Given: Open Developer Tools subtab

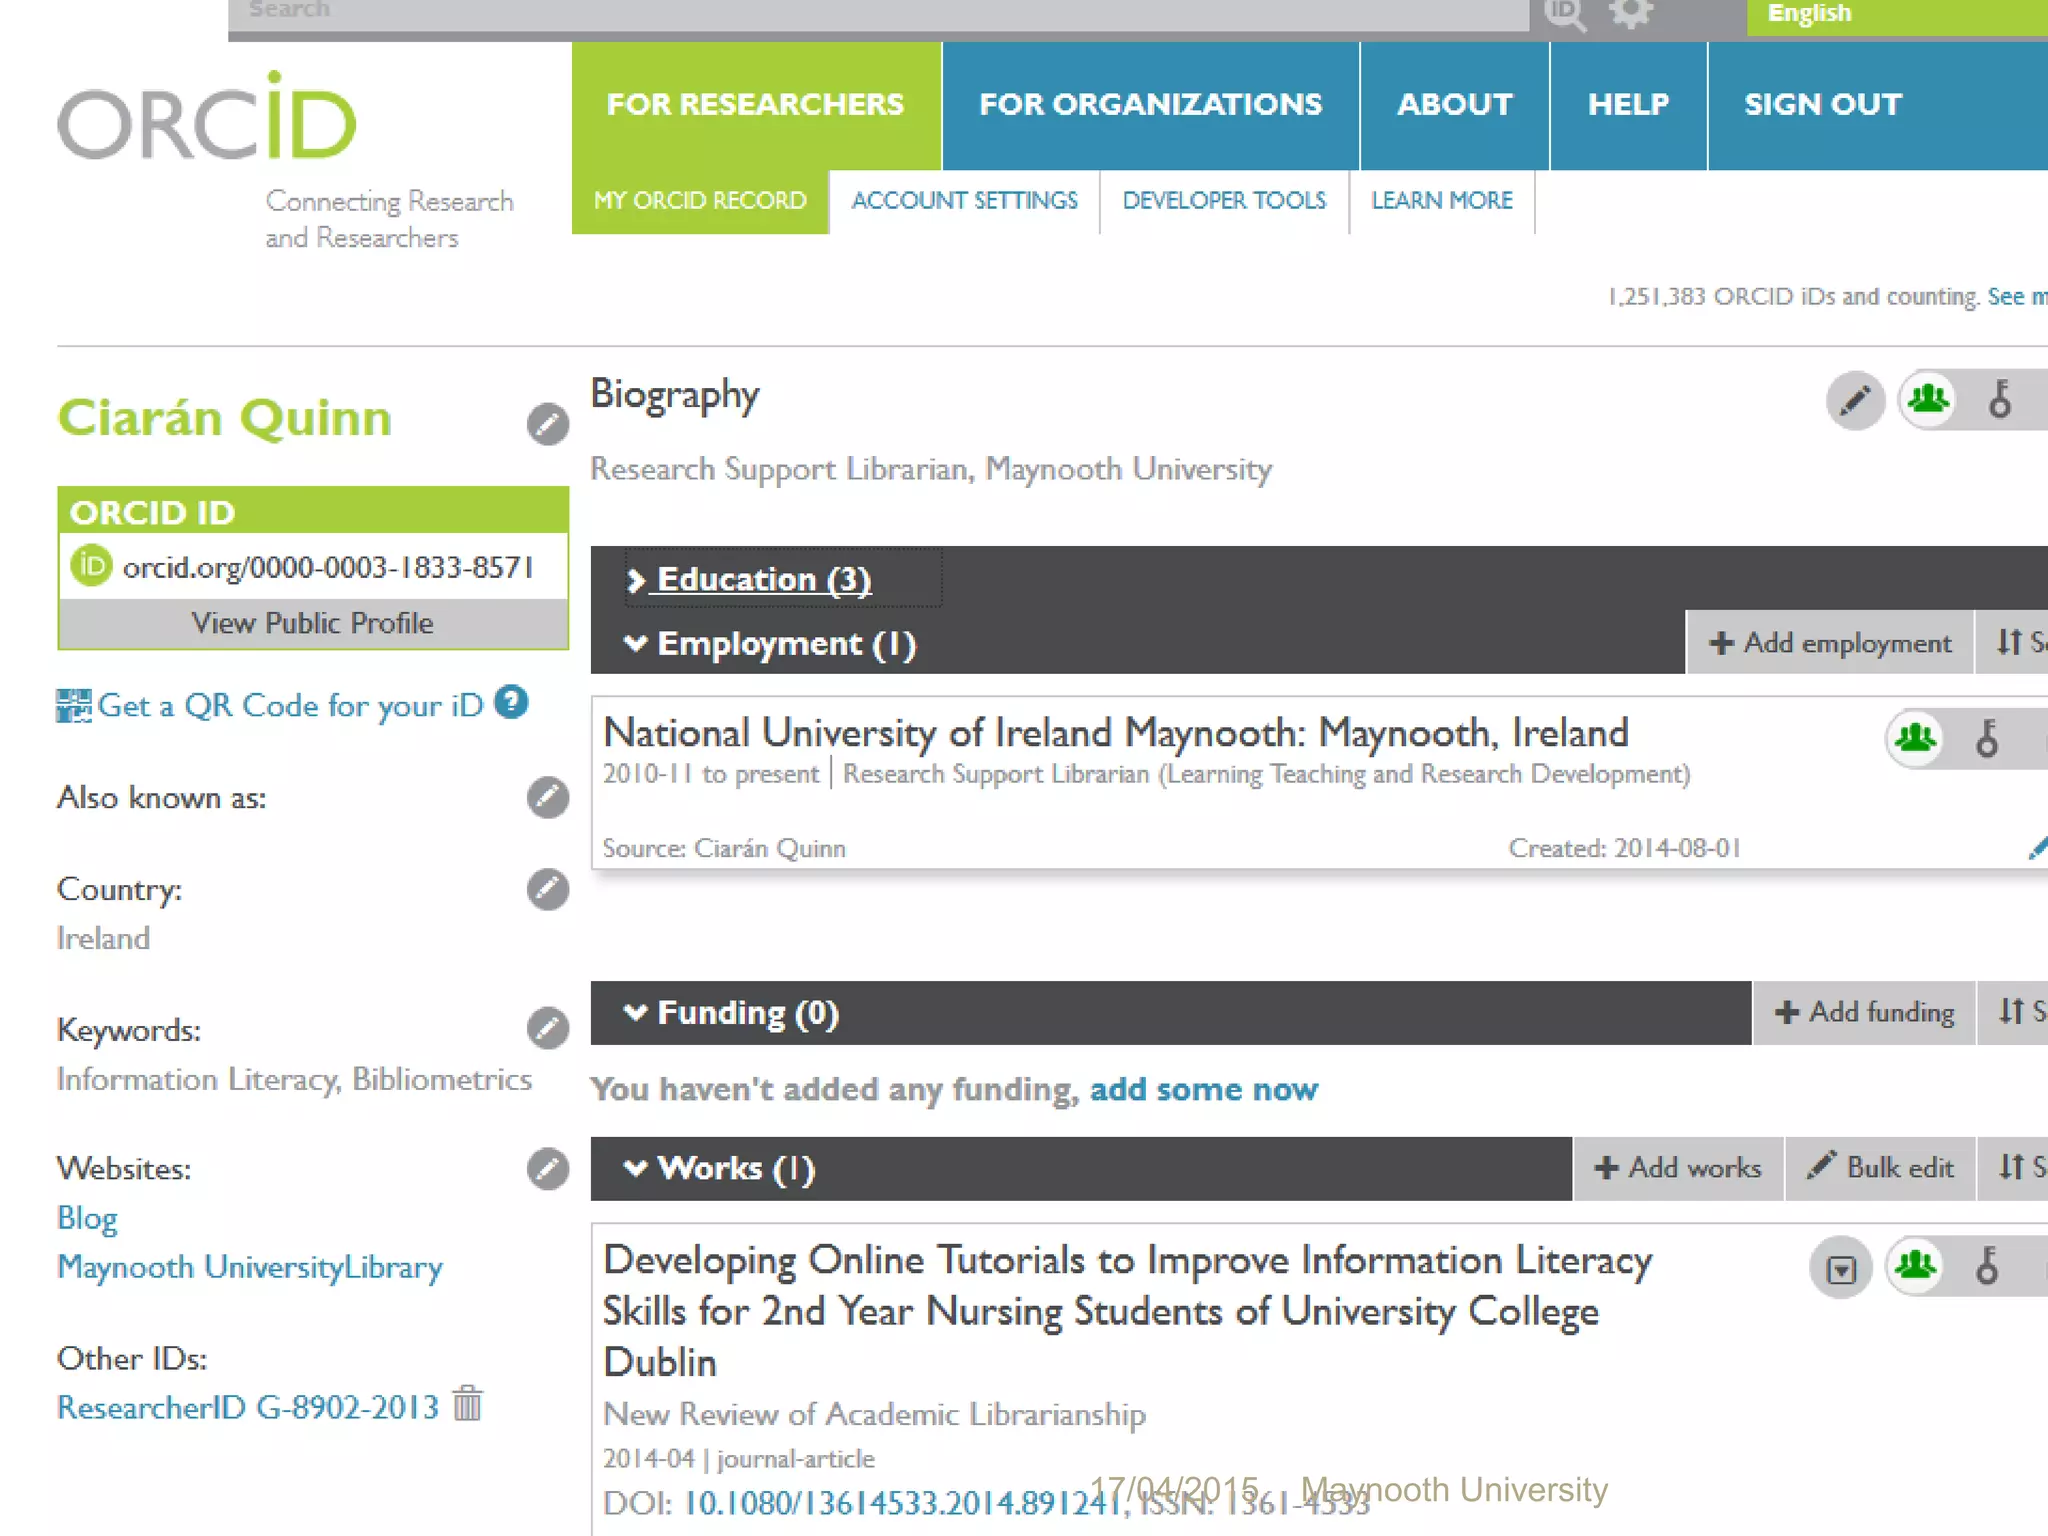Looking at the screenshot, I should pyautogui.click(x=1224, y=201).
